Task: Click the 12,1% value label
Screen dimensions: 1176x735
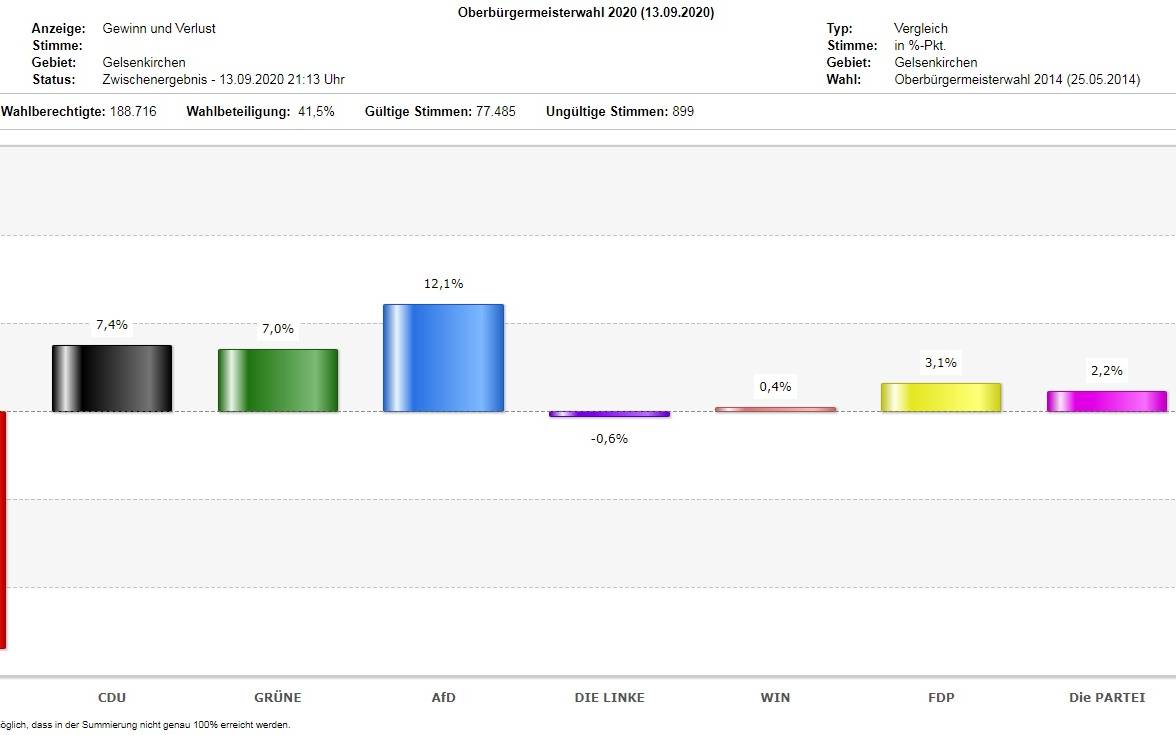Action: tap(443, 284)
